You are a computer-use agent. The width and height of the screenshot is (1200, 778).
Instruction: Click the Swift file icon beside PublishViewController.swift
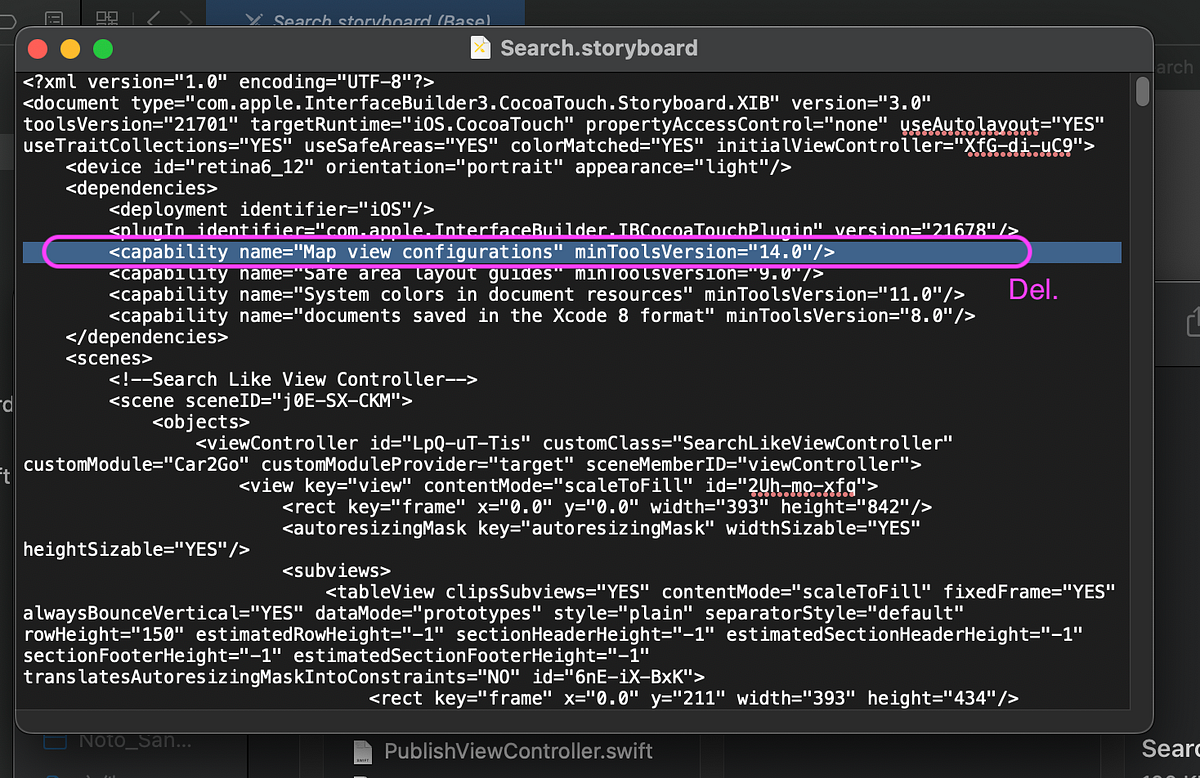click(x=361, y=751)
